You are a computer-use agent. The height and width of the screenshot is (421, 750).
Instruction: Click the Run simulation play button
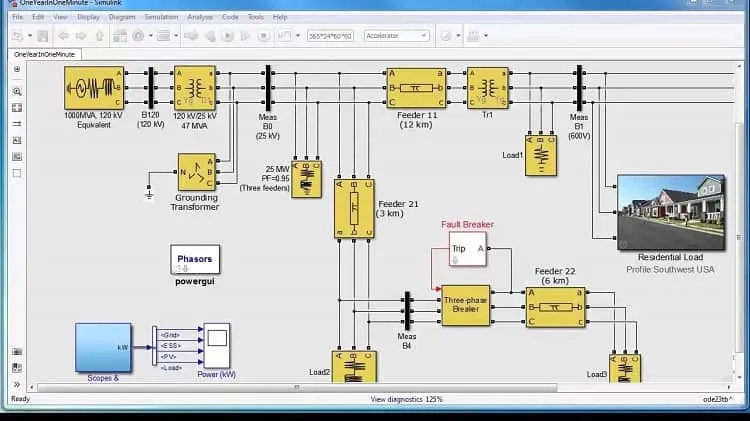228,36
